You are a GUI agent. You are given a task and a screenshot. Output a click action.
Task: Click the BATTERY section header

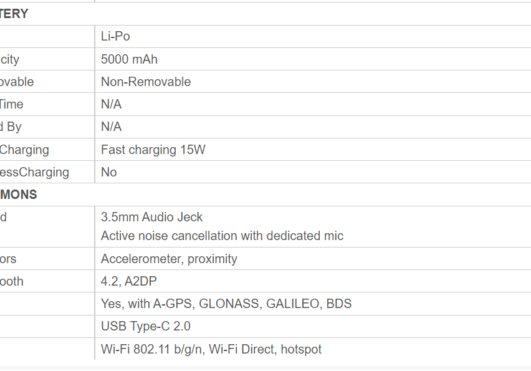(14, 14)
